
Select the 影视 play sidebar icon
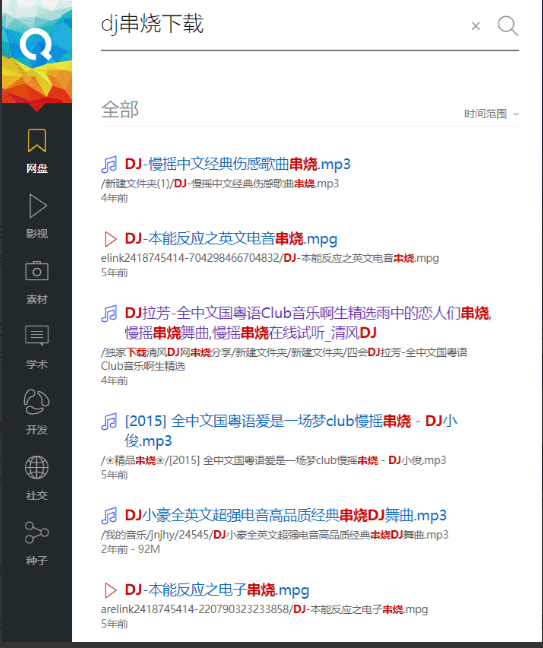[x=37, y=215]
